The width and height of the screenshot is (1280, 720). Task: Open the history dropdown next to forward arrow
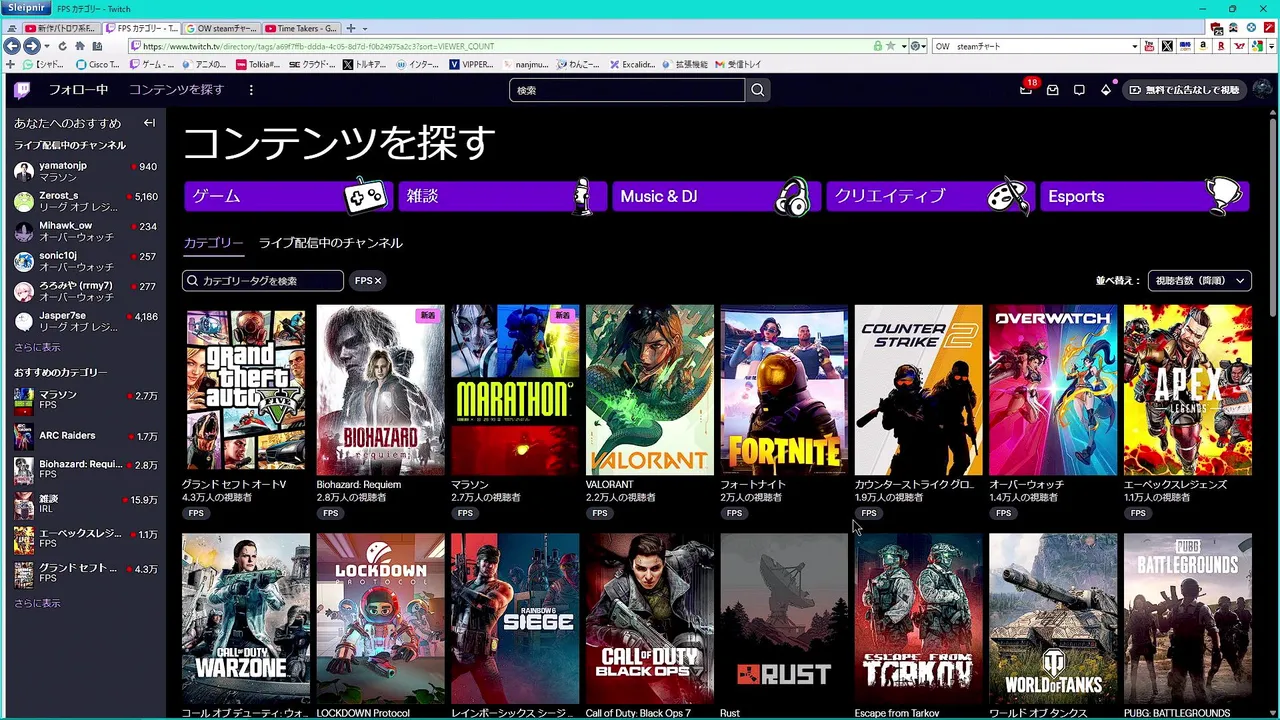(46, 46)
